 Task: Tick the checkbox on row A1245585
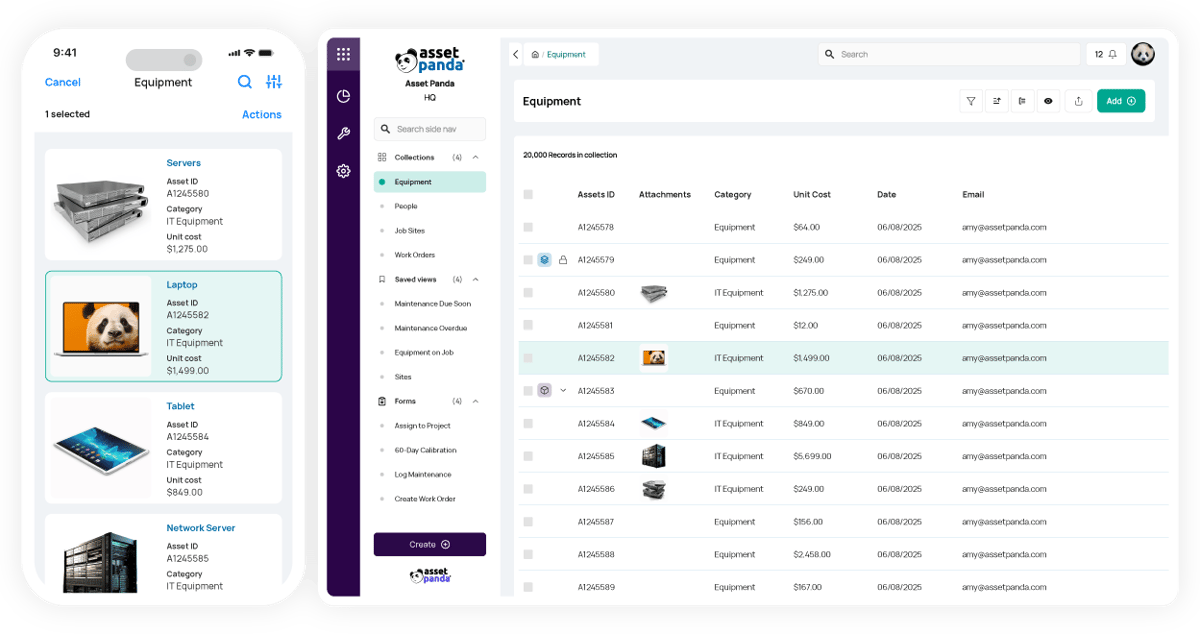click(x=529, y=456)
